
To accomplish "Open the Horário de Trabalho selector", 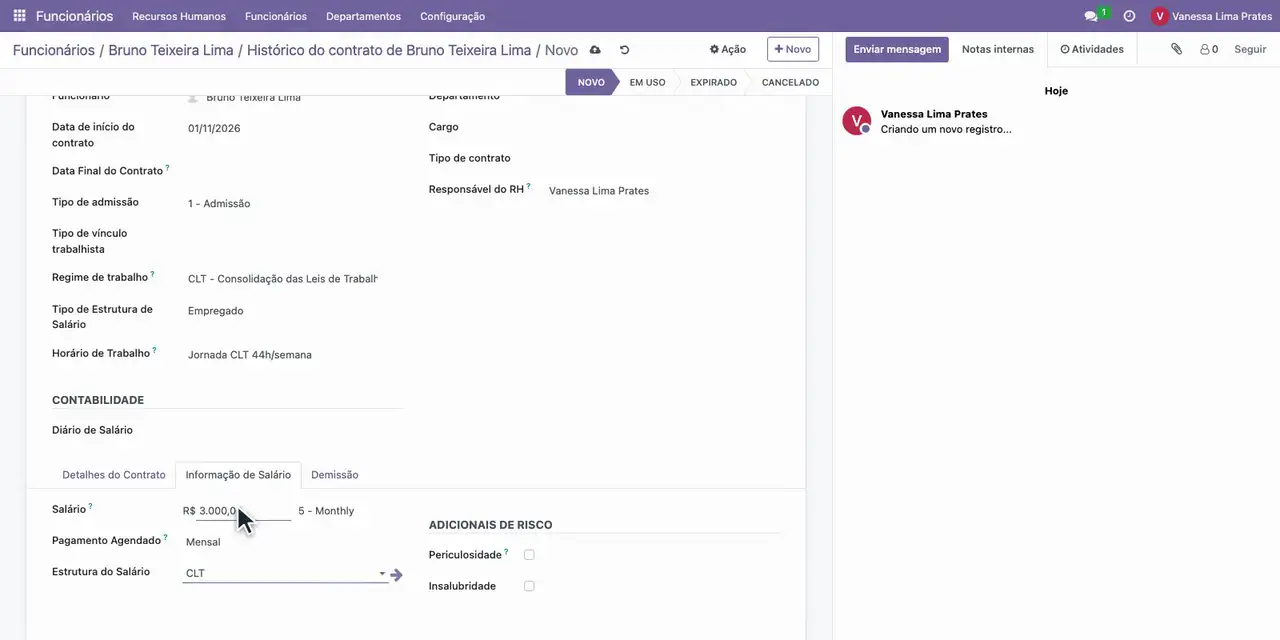I will coord(283,355).
